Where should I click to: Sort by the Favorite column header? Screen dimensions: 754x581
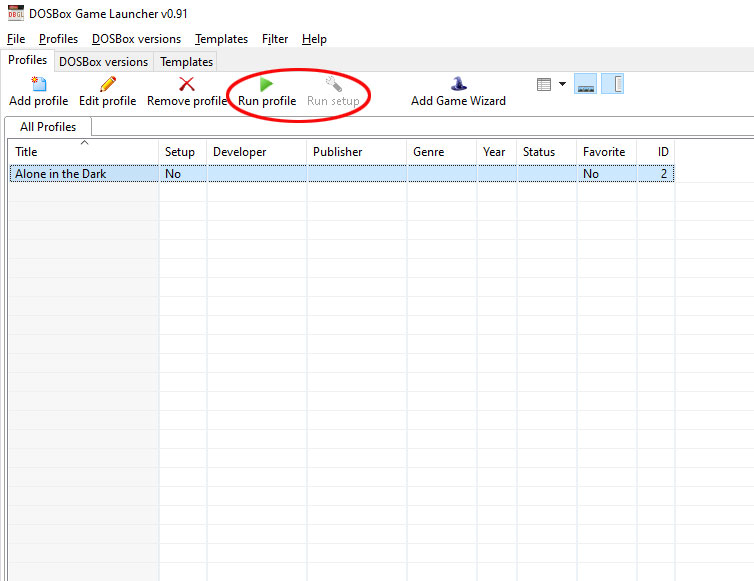[x=607, y=152]
